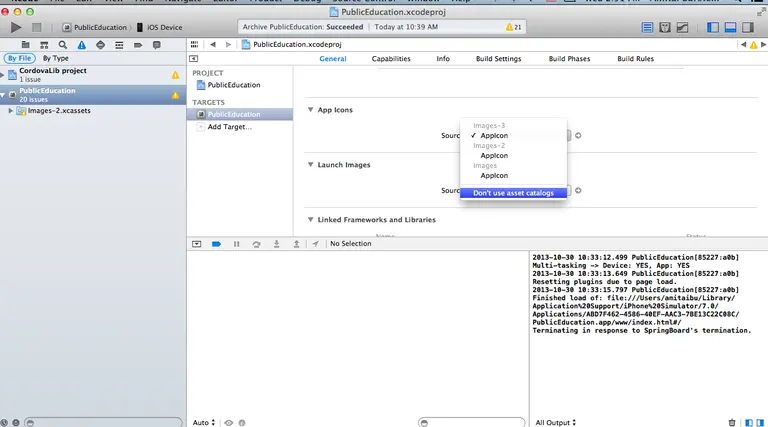The height and width of the screenshot is (427, 768).
Task: Jump to the next issue arrow
Action: tap(763, 45)
